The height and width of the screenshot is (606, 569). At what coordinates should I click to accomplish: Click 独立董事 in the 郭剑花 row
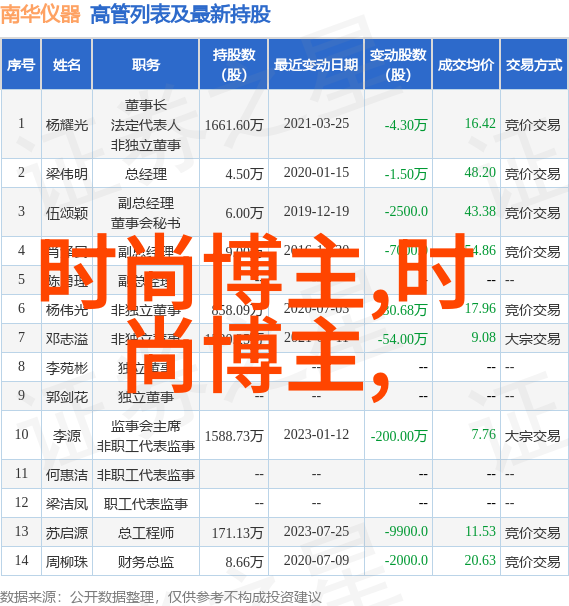(x=146, y=397)
